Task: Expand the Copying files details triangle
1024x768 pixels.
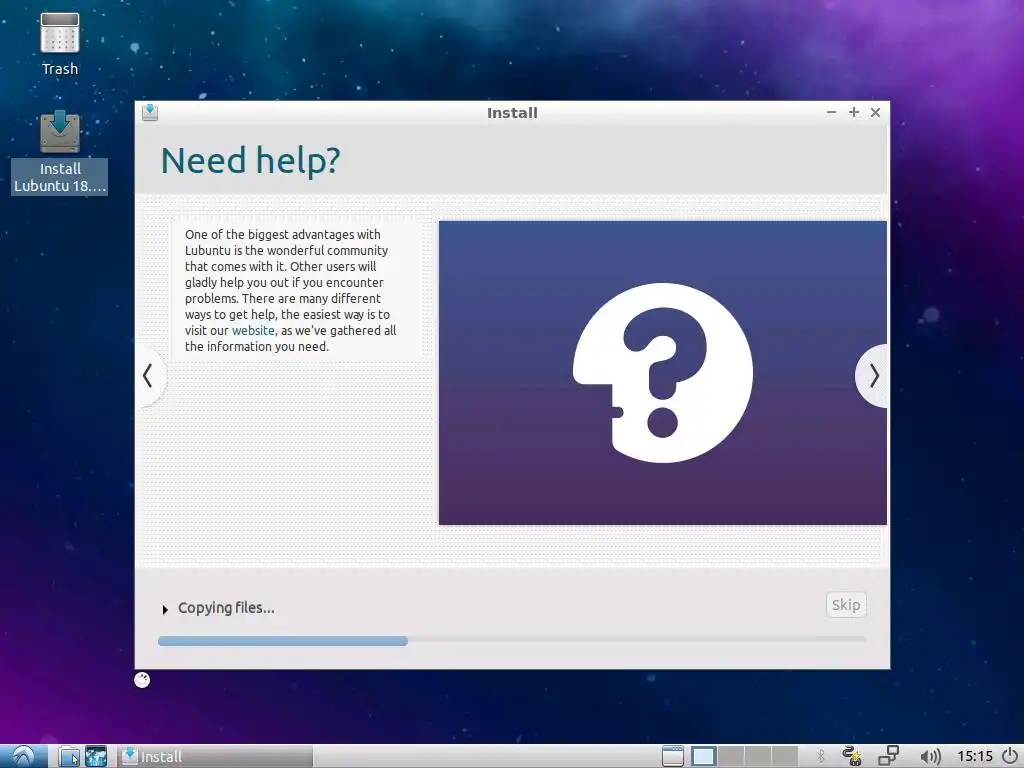Action: tap(165, 609)
